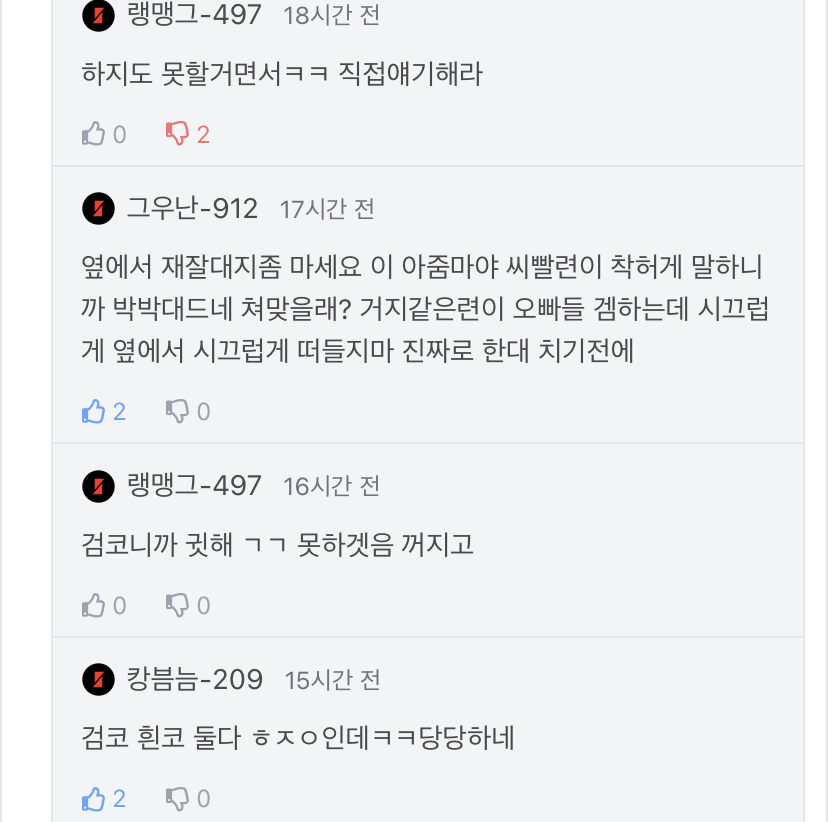Upvote the 랭맹그-497 comment from 16시간 전
This screenshot has width=828, height=822.
(94, 605)
